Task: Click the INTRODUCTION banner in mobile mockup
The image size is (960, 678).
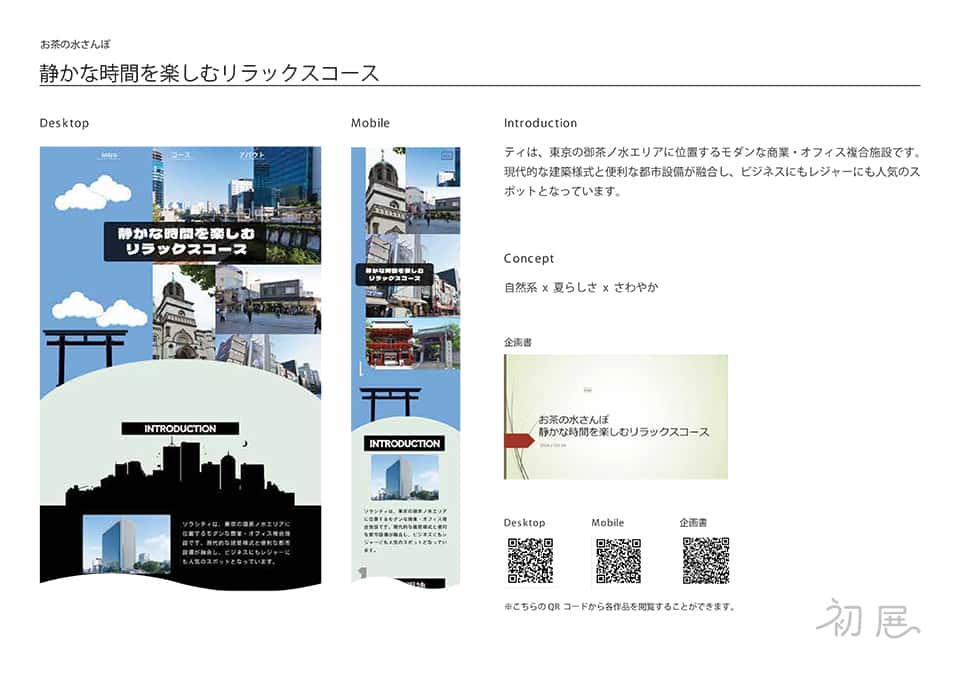Action: pyautogui.click(x=405, y=443)
